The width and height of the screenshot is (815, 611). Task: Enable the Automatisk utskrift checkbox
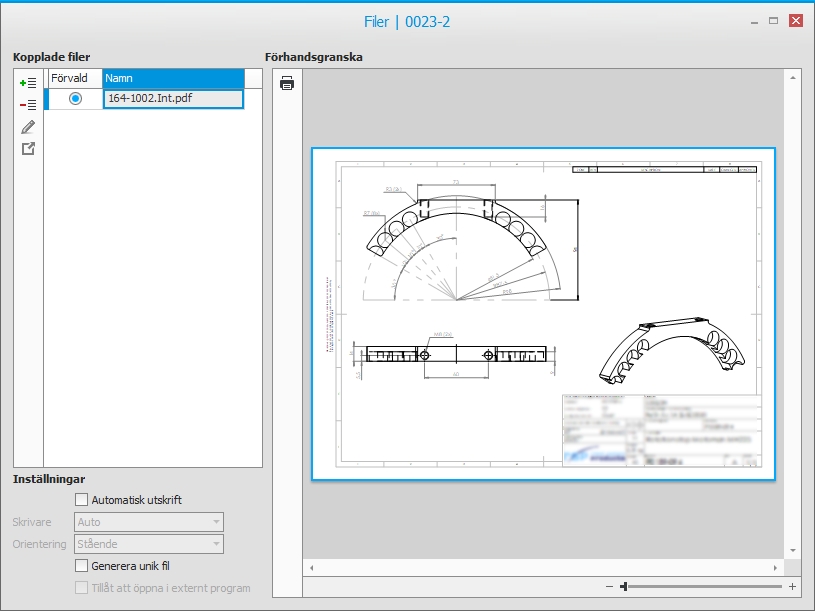point(82,500)
